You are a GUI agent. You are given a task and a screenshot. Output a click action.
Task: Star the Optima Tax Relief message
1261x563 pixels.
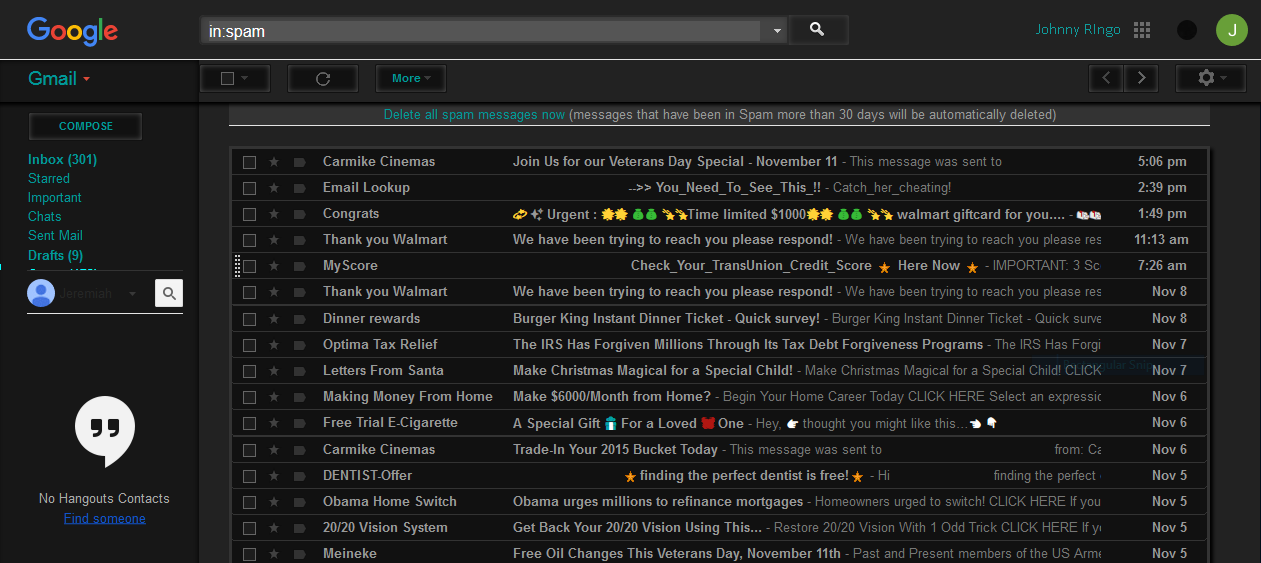coord(274,344)
